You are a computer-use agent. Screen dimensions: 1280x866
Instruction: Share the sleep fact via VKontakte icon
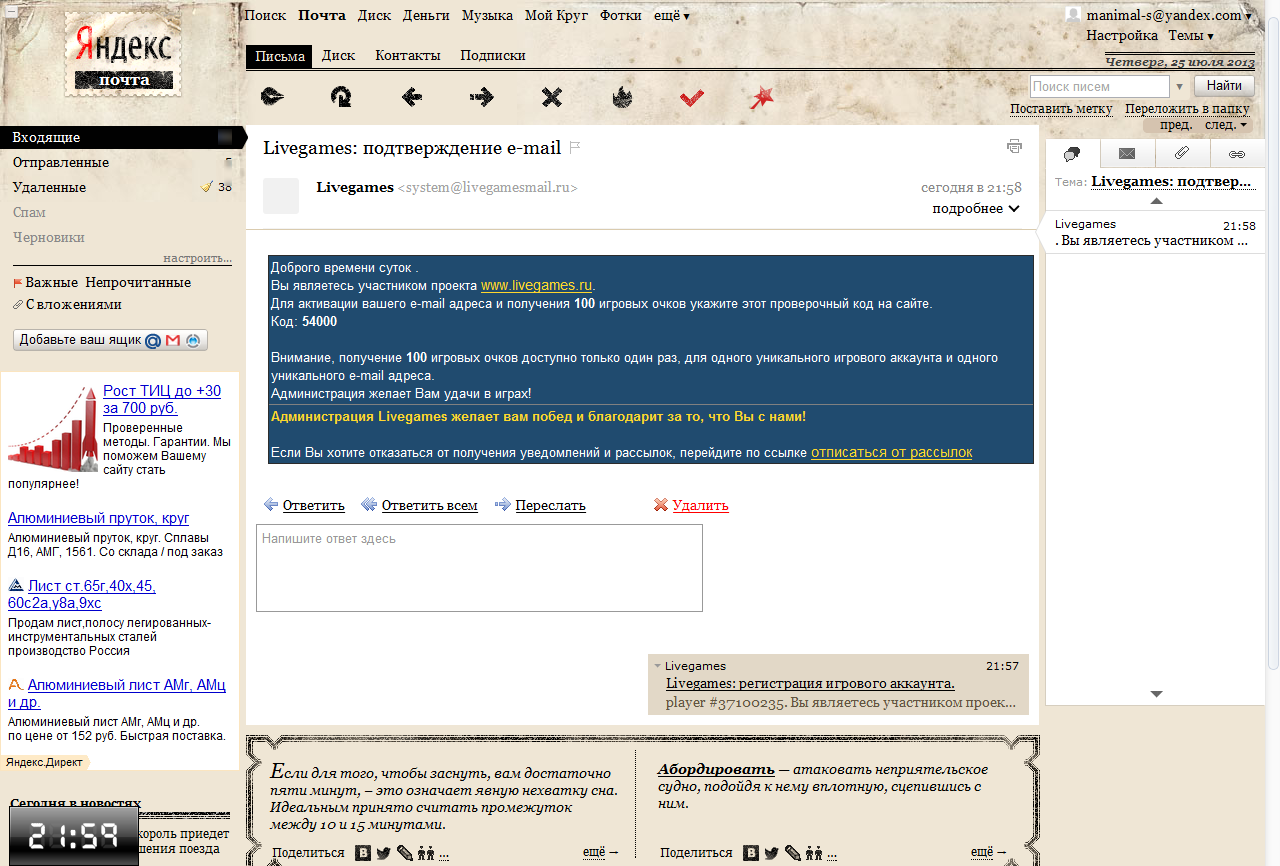[363, 853]
